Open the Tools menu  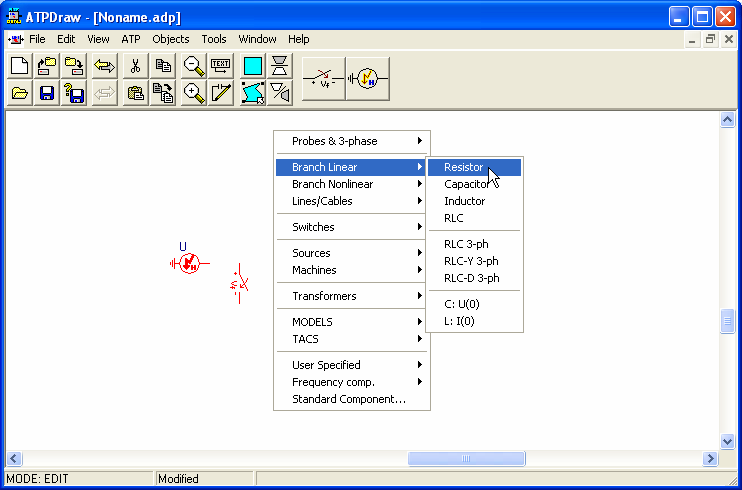(214, 39)
